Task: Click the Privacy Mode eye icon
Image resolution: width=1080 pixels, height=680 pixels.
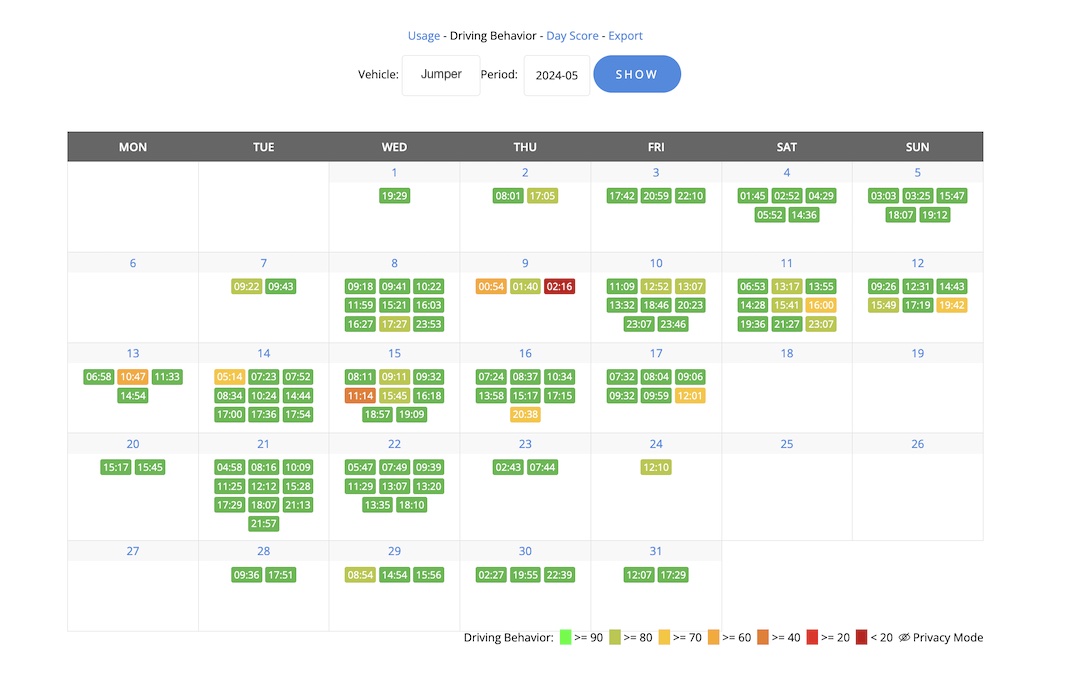Action: click(x=904, y=638)
